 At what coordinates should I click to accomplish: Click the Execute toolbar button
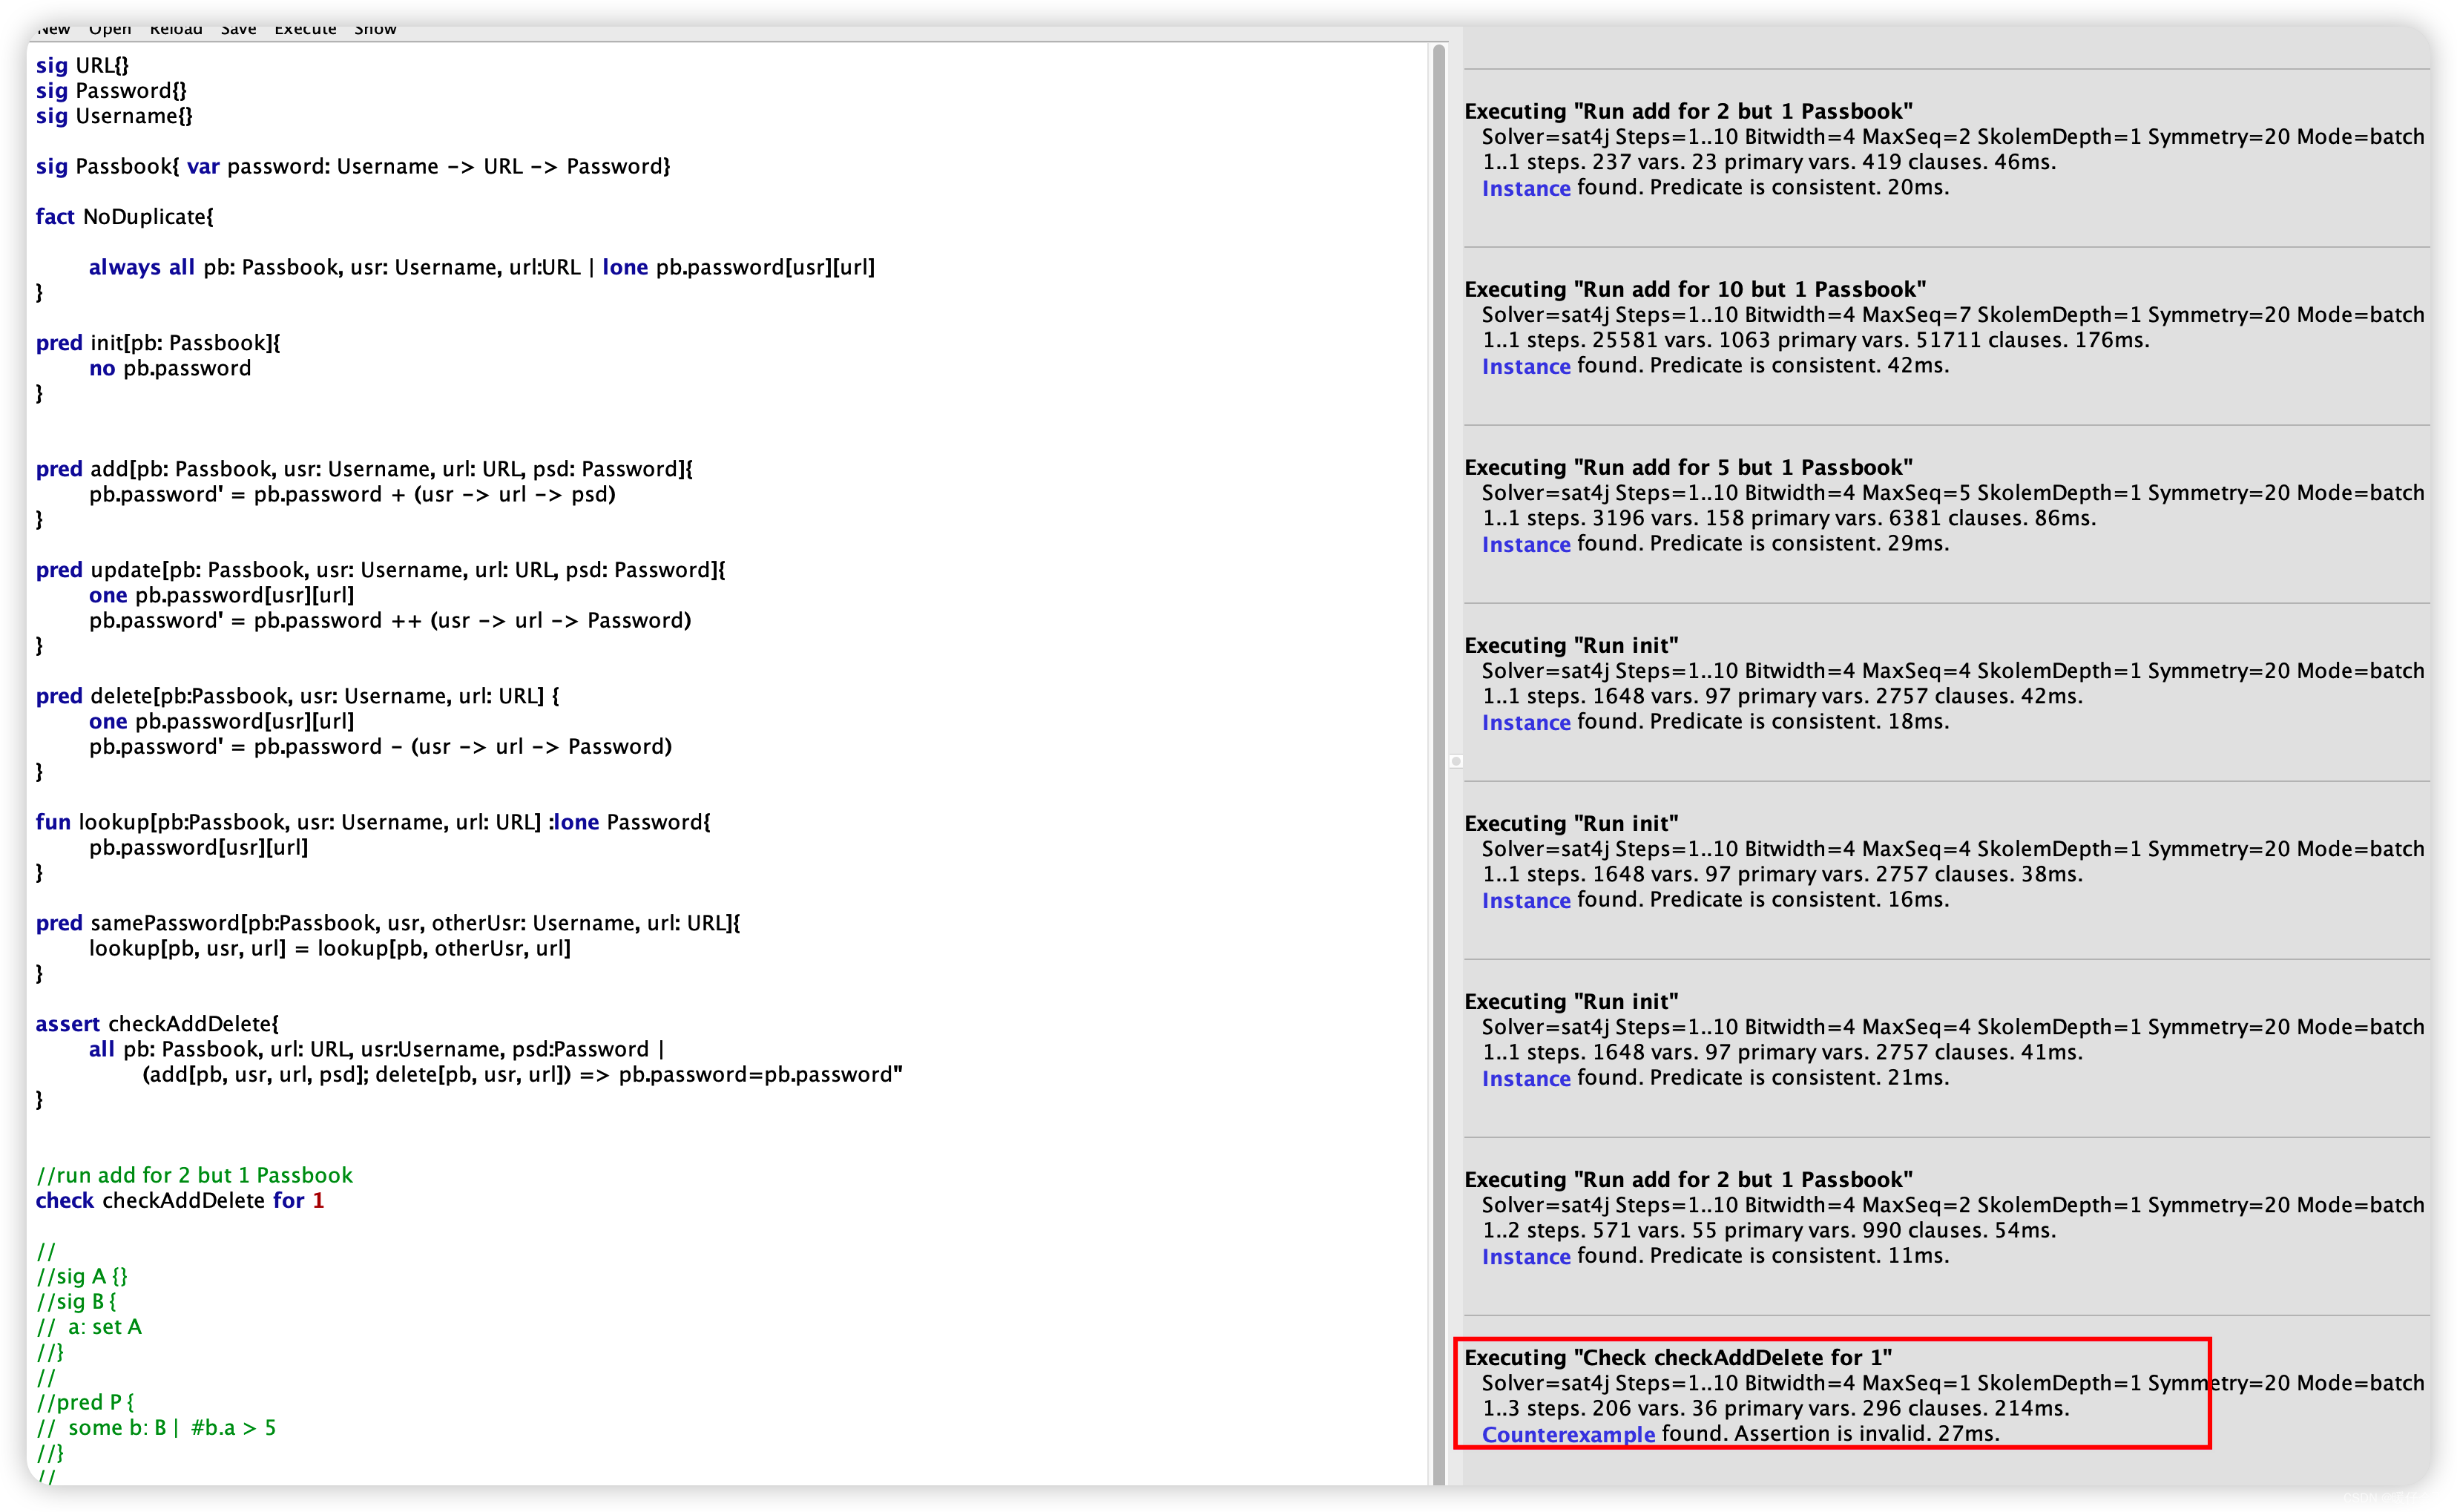tap(305, 29)
